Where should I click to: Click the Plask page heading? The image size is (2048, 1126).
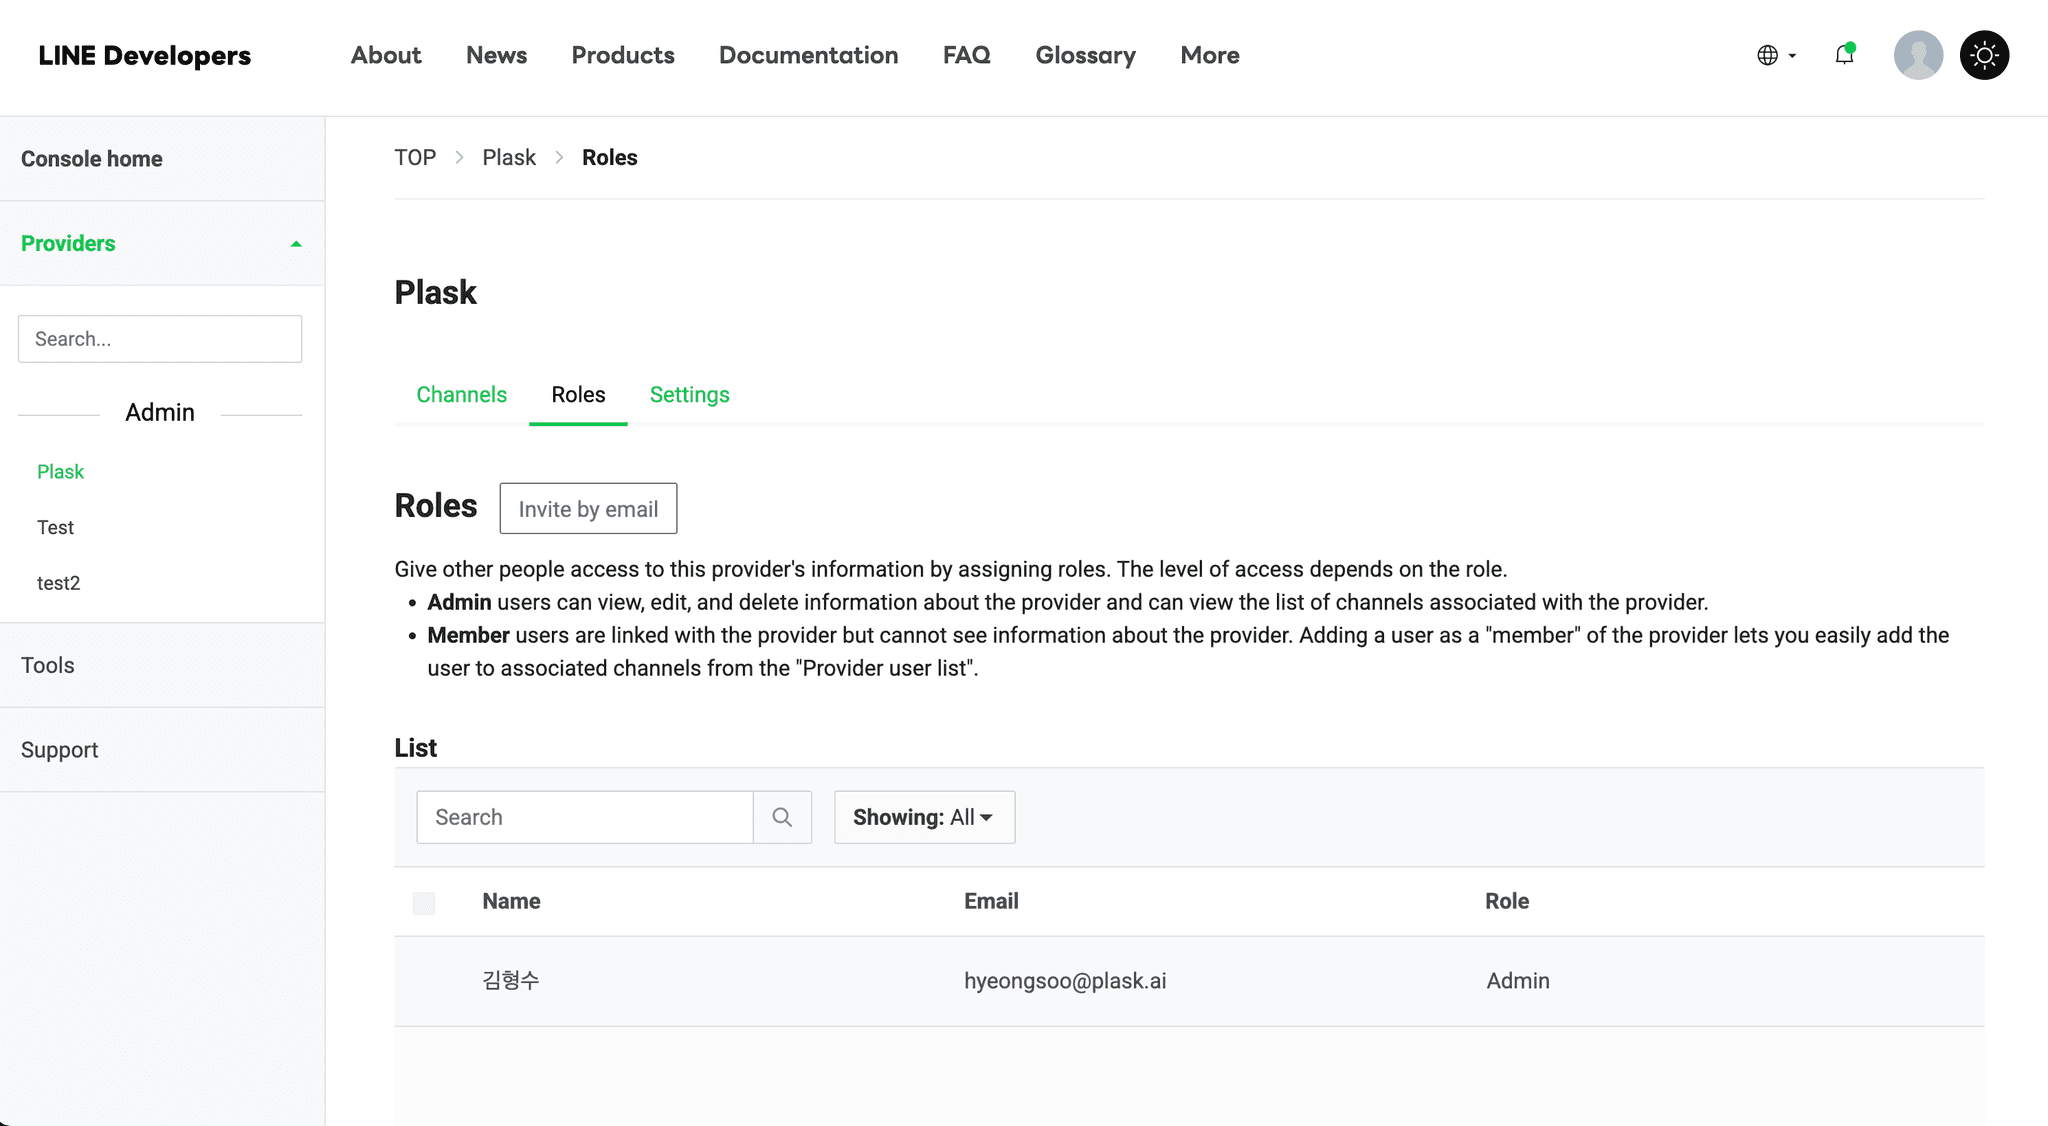coord(436,293)
